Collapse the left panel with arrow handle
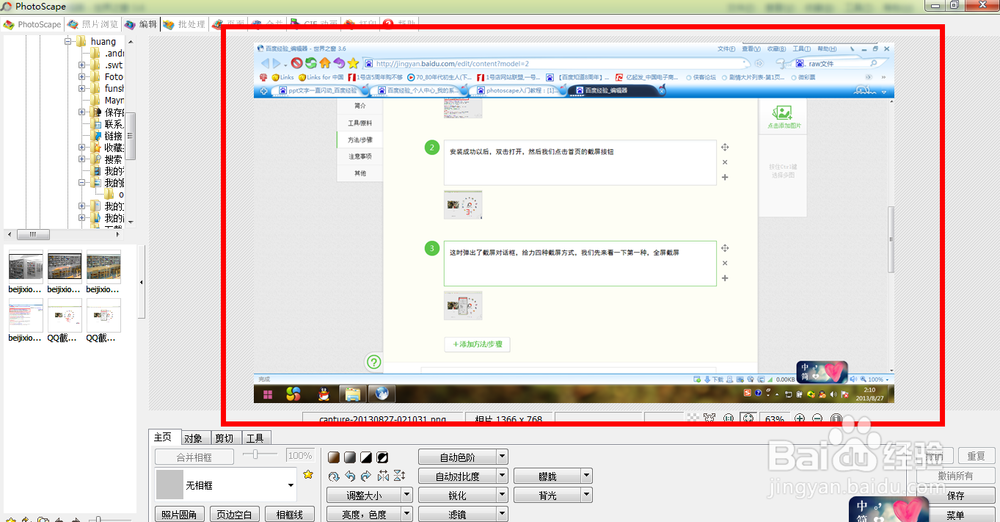Image resolution: width=1000 pixels, height=522 pixels. coord(142,282)
